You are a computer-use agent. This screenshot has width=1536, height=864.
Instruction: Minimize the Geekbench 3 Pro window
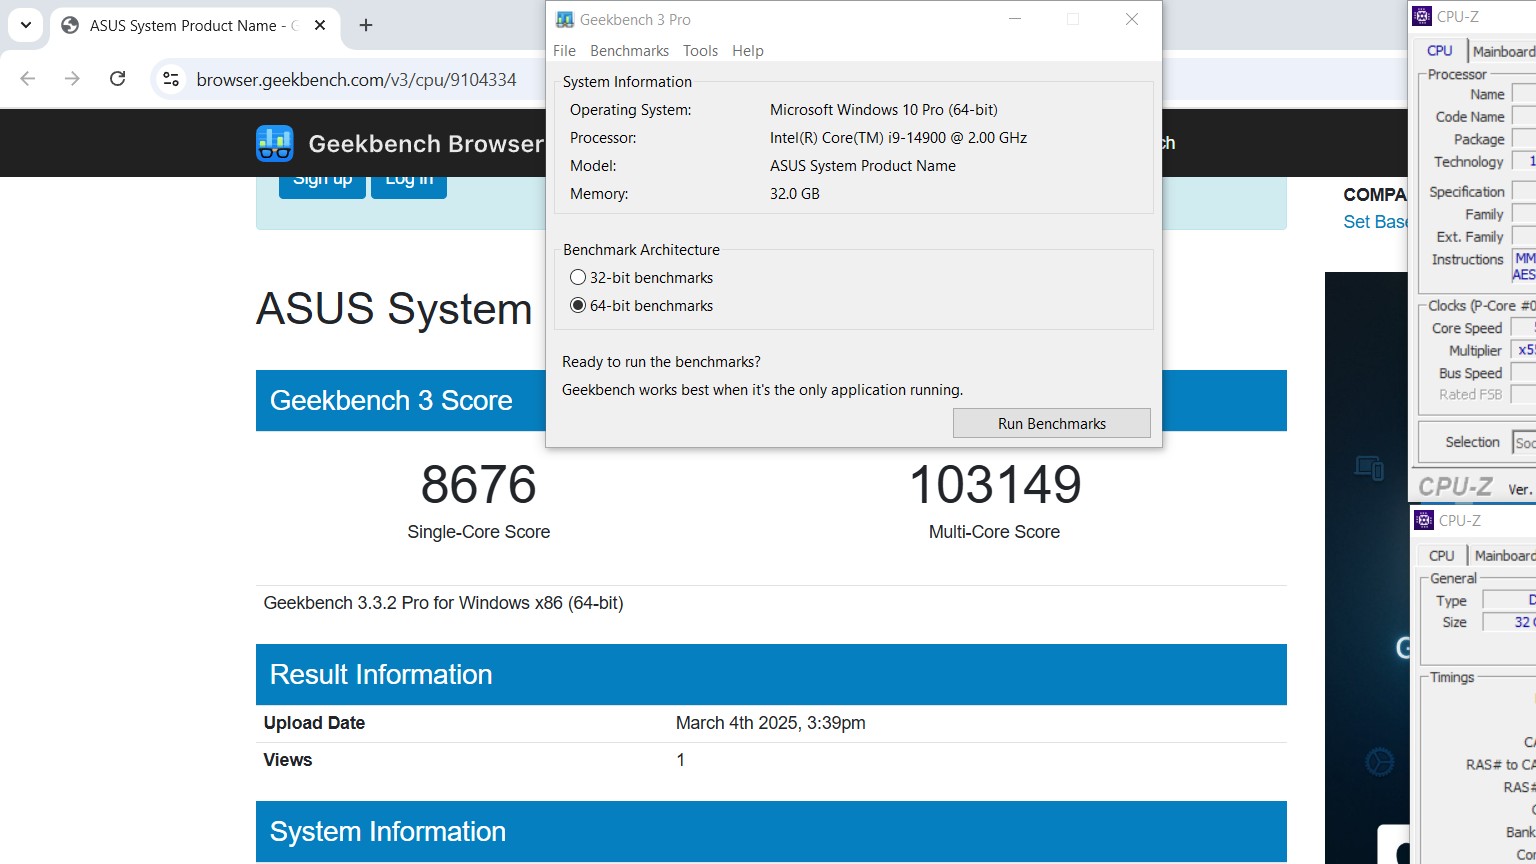[x=1015, y=19]
